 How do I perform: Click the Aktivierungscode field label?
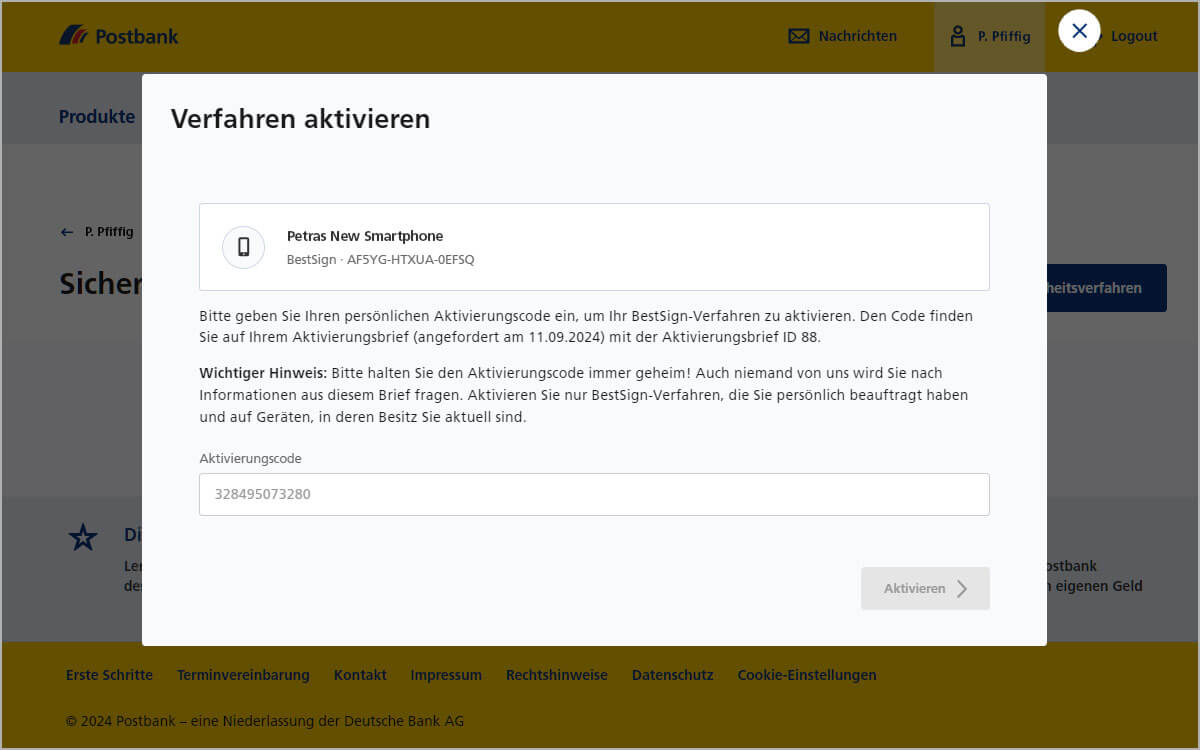pyautogui.click(x=250, y=458)
